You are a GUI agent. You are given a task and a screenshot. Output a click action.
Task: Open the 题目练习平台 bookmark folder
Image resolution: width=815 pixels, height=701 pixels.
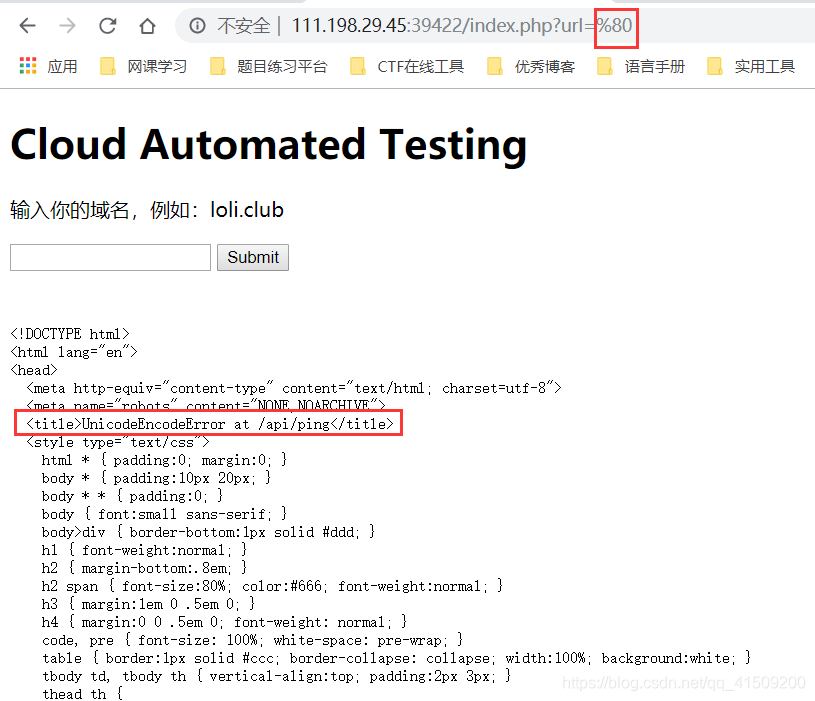(x=269, y=66)
